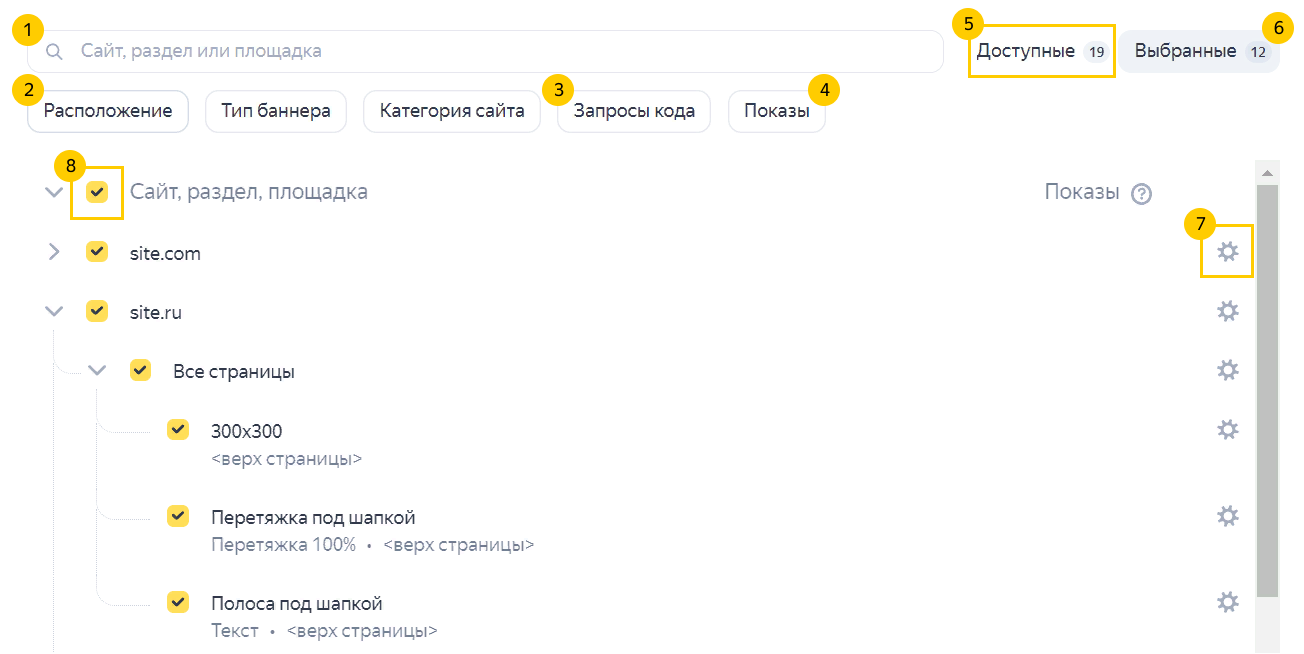This screenshot has height=654, width=1304.
Task: Uncheck the site.com checkbox
Action: (97, 252)
